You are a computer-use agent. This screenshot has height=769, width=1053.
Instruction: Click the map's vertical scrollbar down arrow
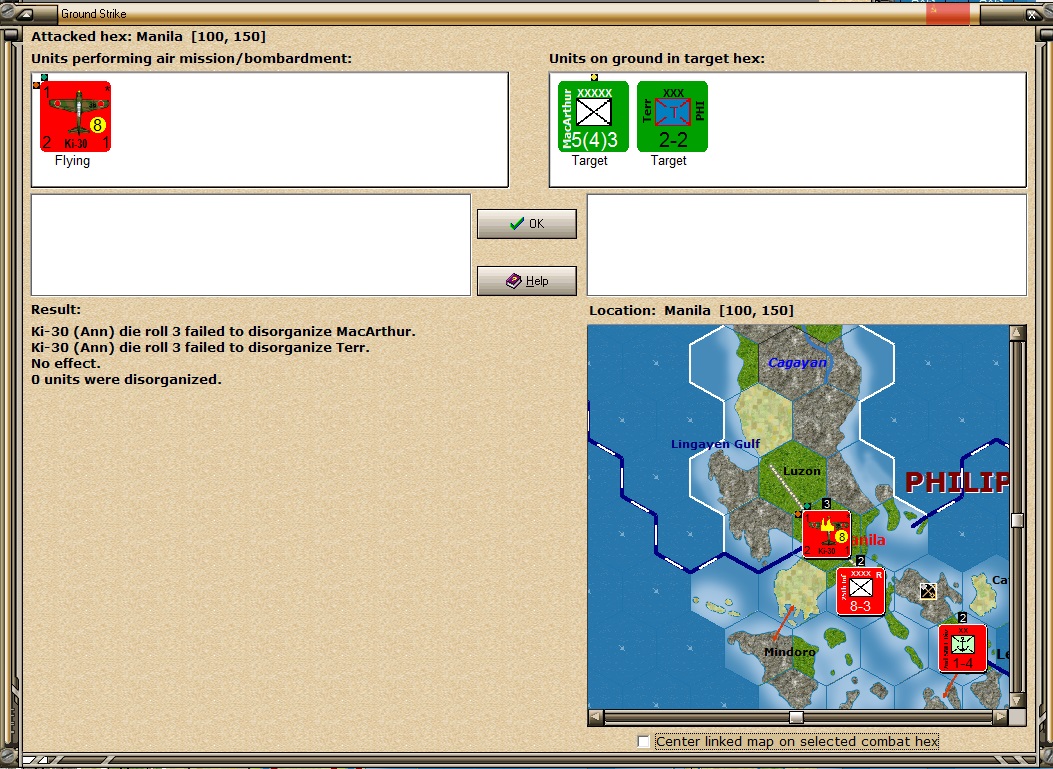1017,701
